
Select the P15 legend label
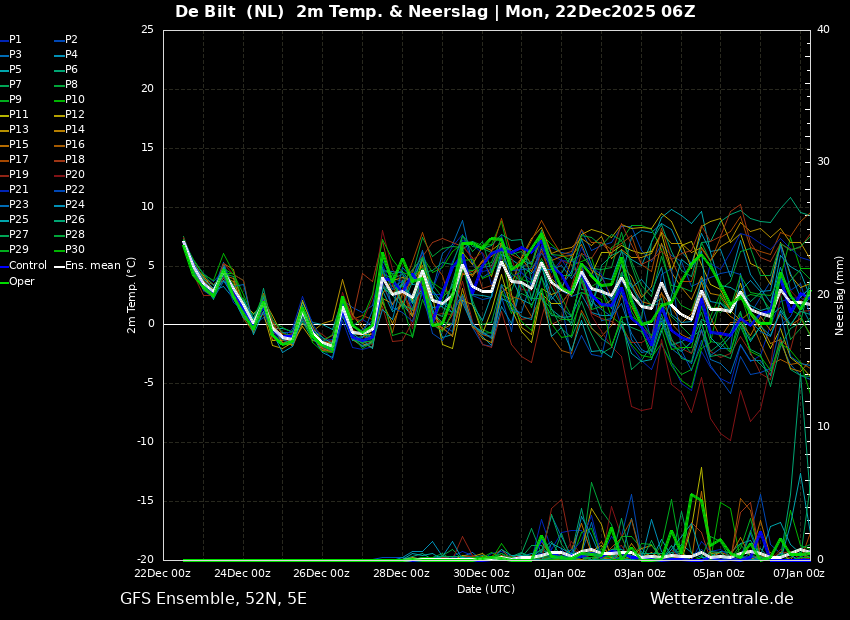[x=19, y=145]
